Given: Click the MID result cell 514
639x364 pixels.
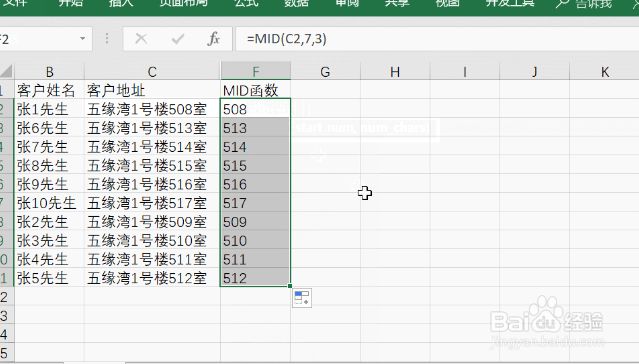Looking at the screenshot, I should click(256, 146).
